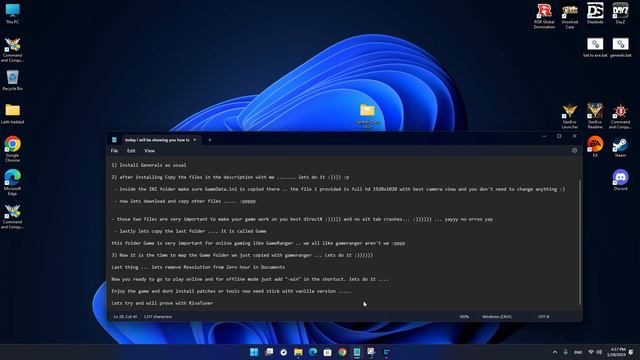The width and height of the screenshot is (640, 360).
Task: Click the UTF-8 encoding indicator
Action: (543, 317)
